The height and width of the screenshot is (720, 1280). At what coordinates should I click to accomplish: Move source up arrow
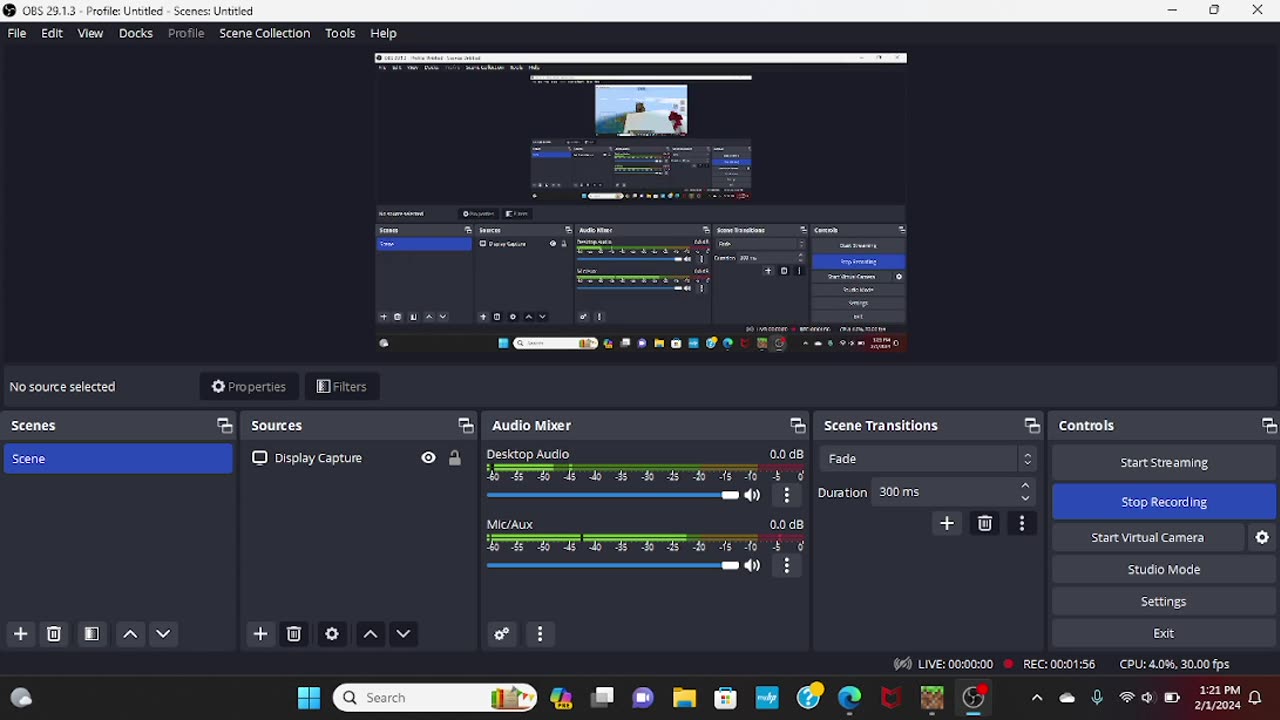point(370,634)
